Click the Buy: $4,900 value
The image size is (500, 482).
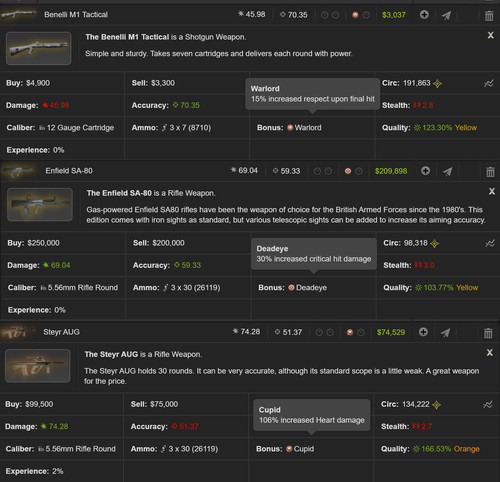[x=38, y=83]
